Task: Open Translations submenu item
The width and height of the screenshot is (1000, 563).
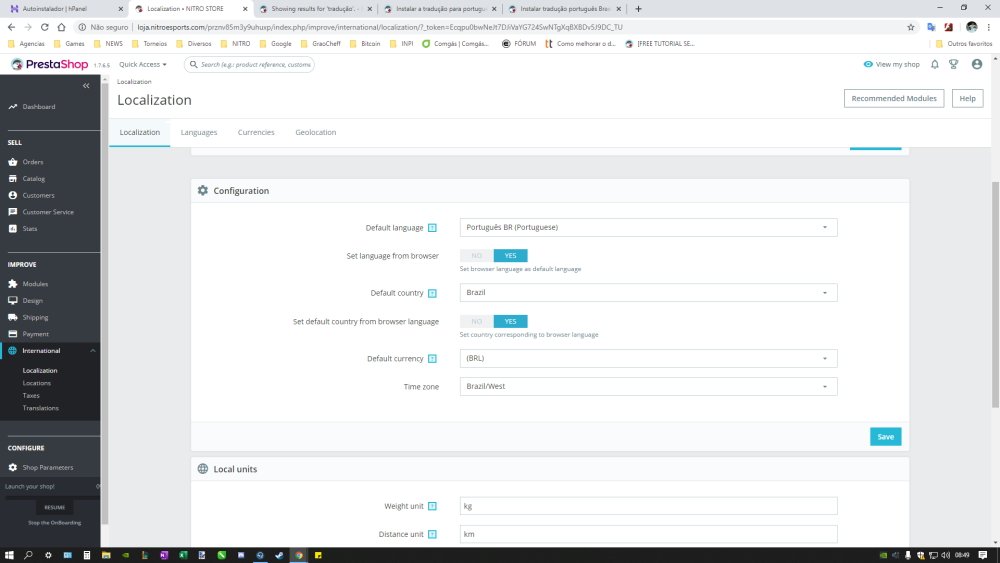Action: (x=40, y=408)
